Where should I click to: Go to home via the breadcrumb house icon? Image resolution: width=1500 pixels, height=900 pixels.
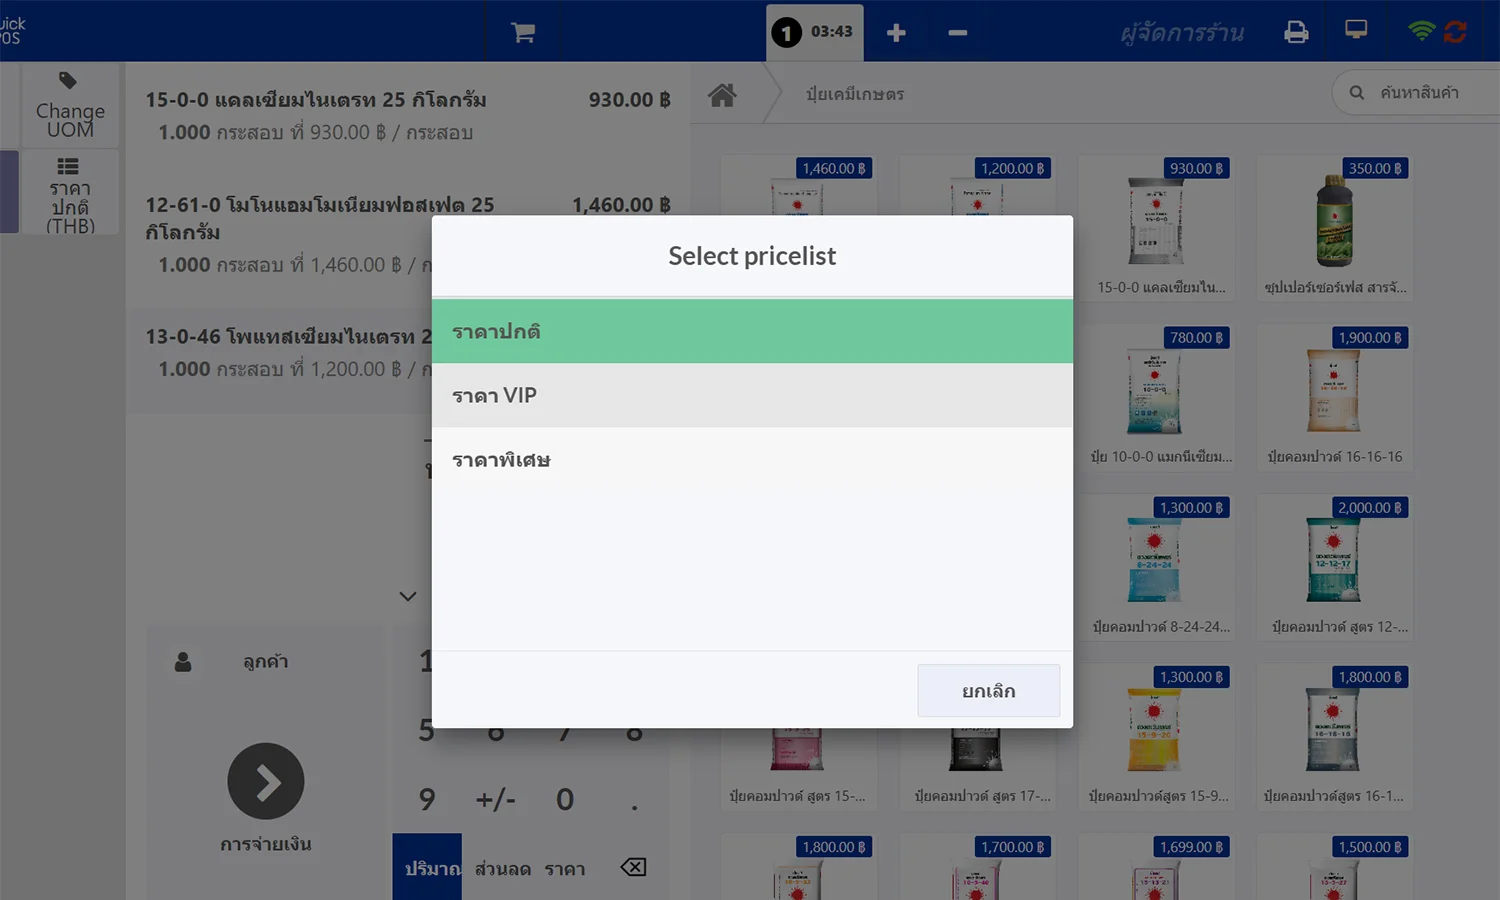[x=723, y=94]
